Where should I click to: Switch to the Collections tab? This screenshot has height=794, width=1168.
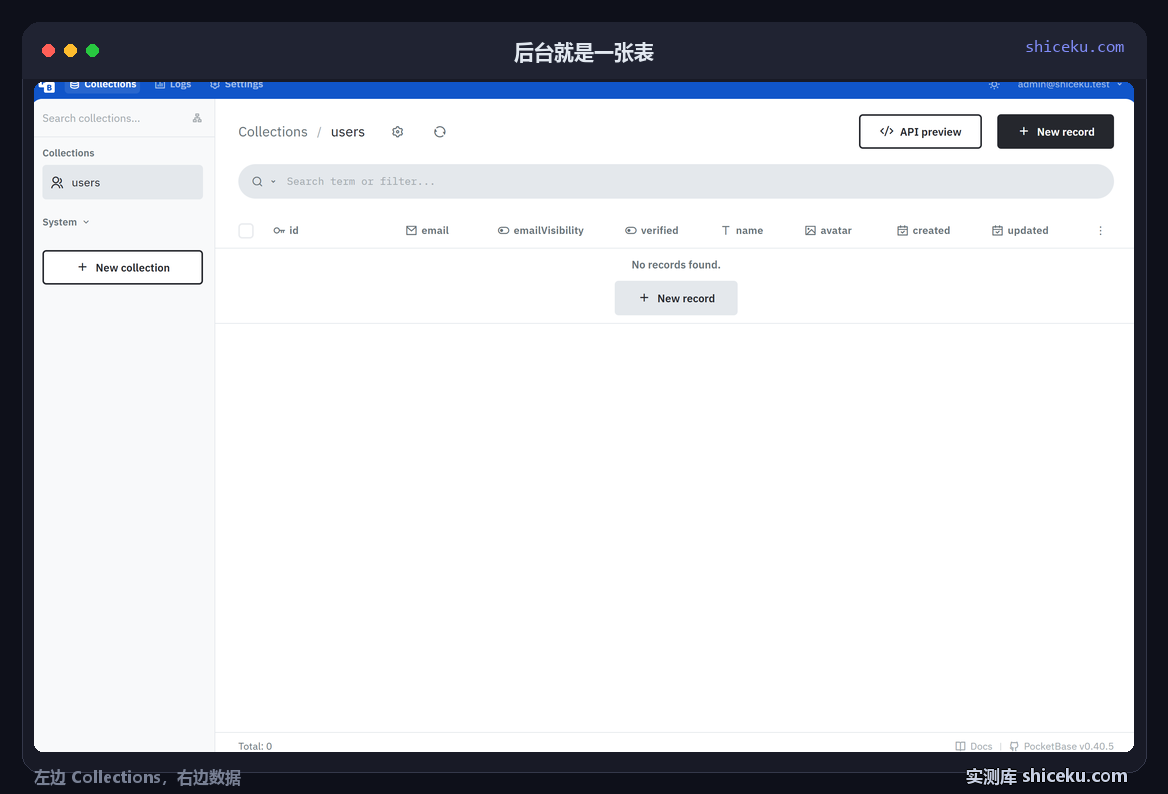103,85
